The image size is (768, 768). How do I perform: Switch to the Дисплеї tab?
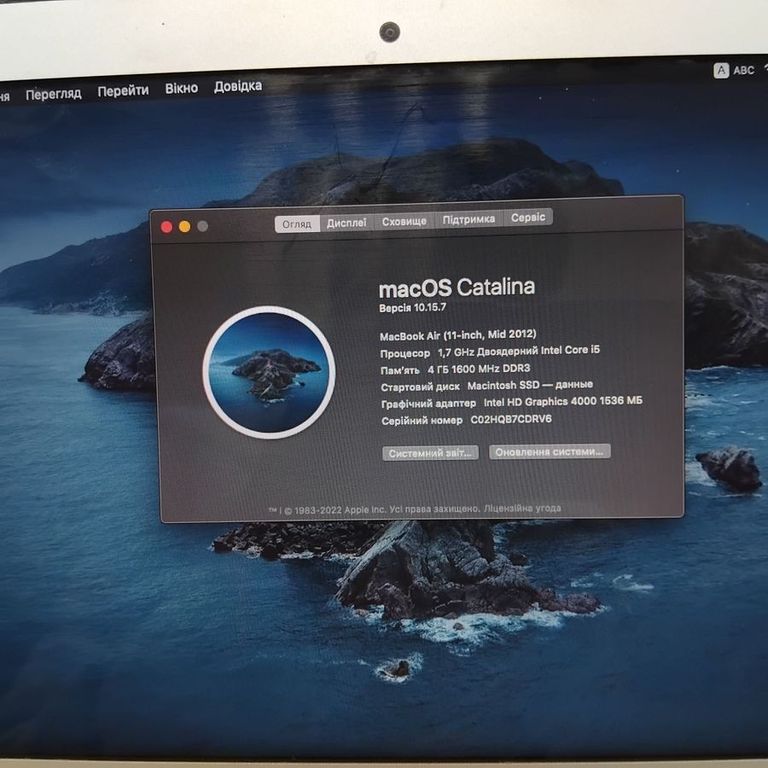click(346, 223)
